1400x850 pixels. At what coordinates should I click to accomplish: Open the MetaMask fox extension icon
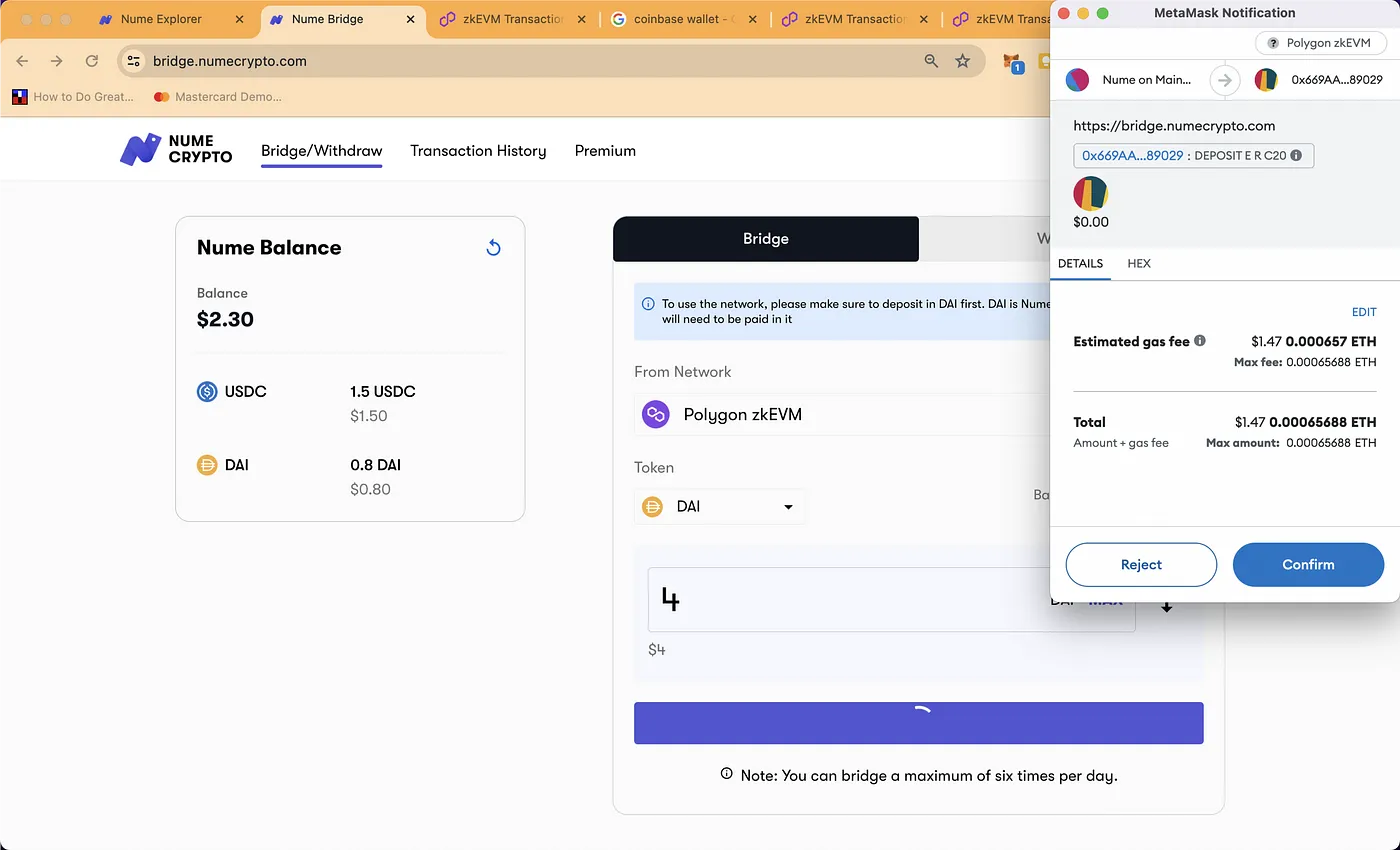1012,62
